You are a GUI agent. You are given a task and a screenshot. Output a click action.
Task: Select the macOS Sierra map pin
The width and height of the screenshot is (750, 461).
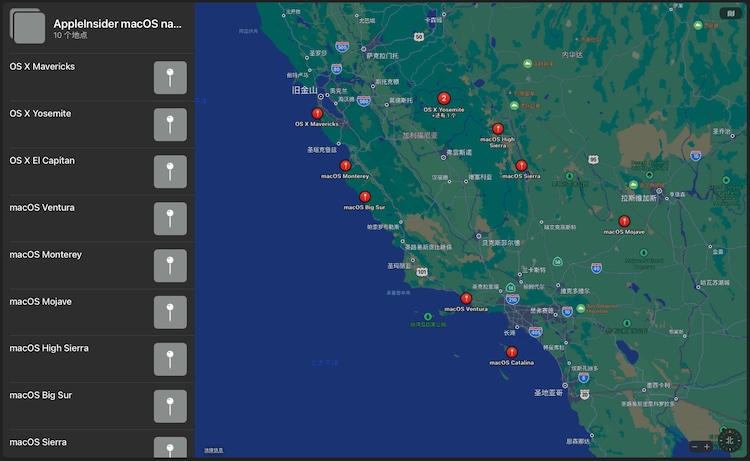coord(521,165)
